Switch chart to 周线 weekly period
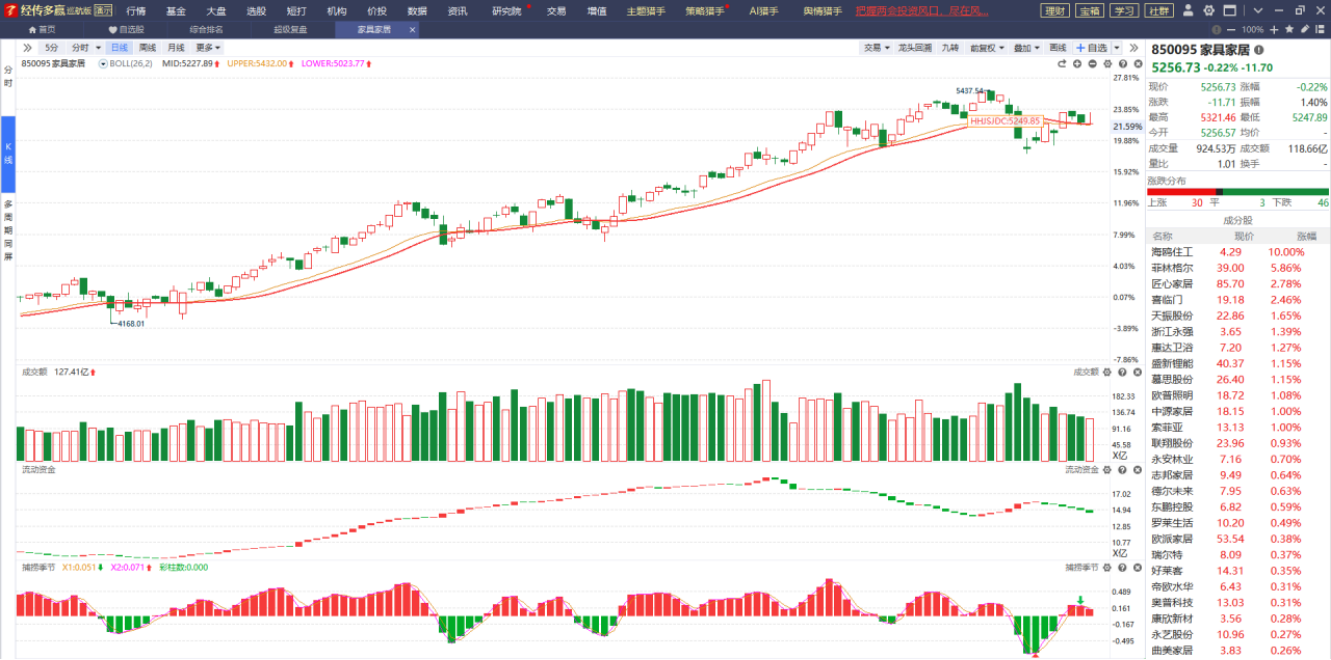Screen dimensions: 1331x660 pyautogui.click(x=147, y=48)
